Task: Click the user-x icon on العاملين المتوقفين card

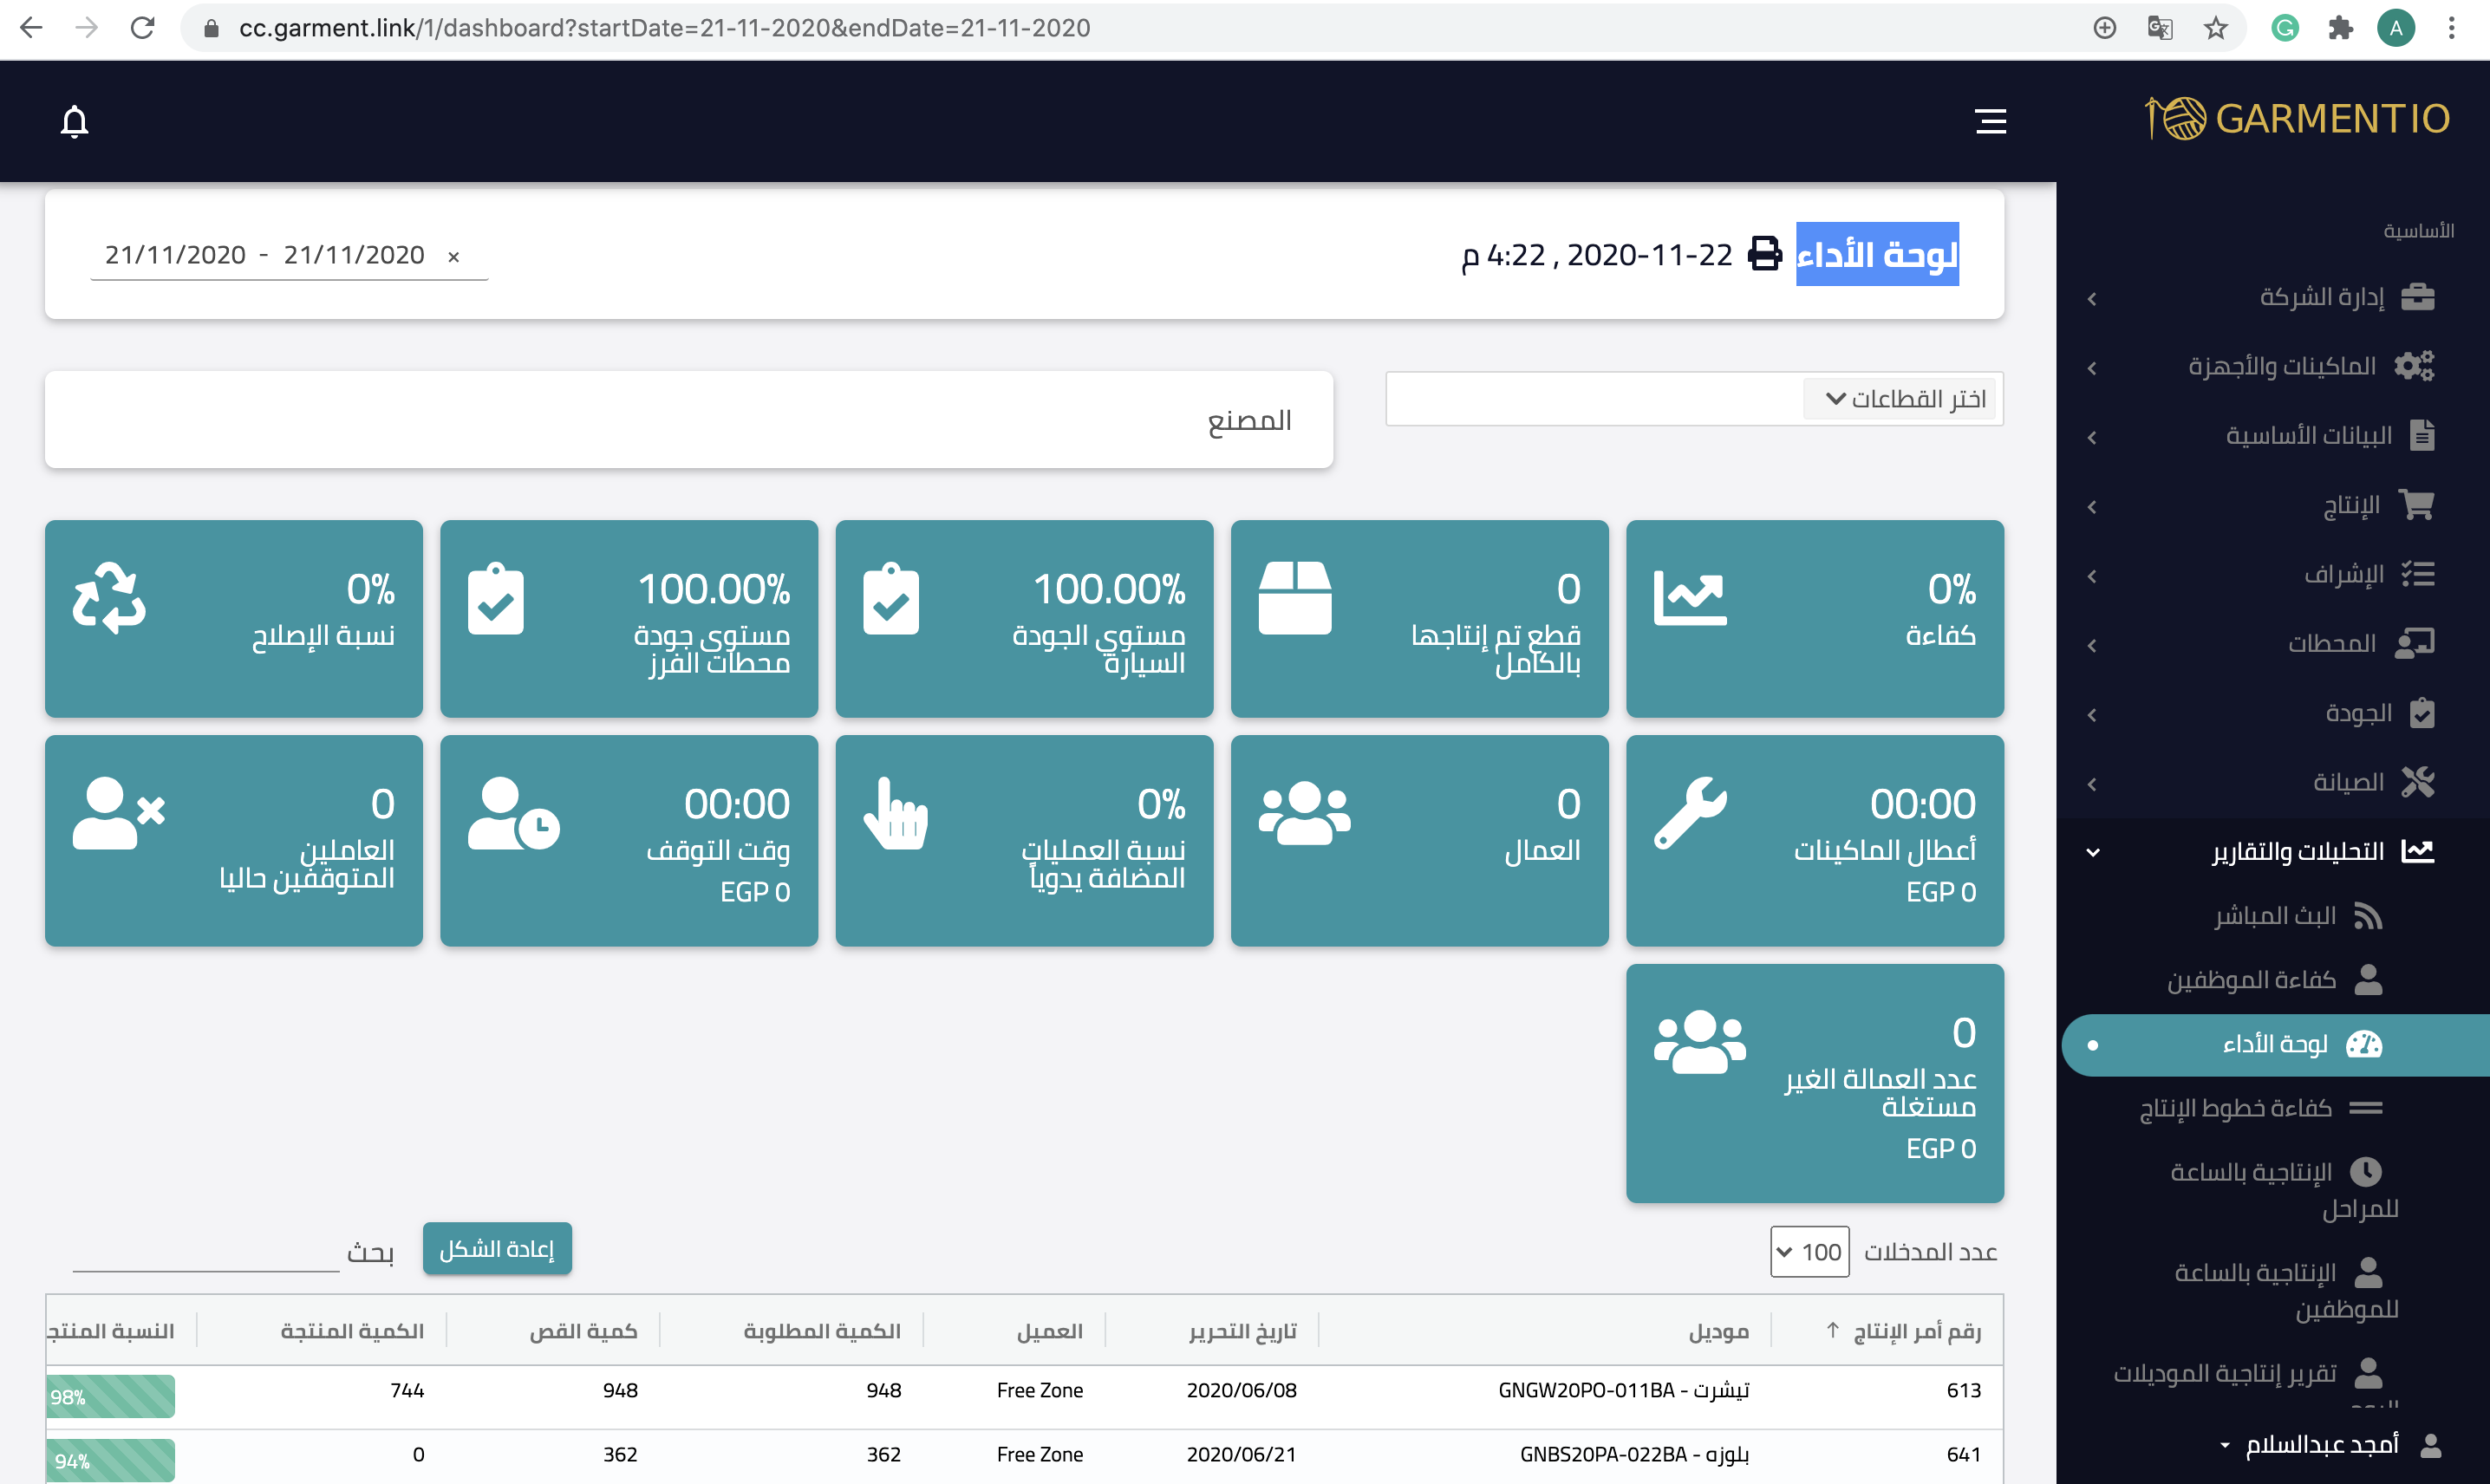Action: pos(118,813)
